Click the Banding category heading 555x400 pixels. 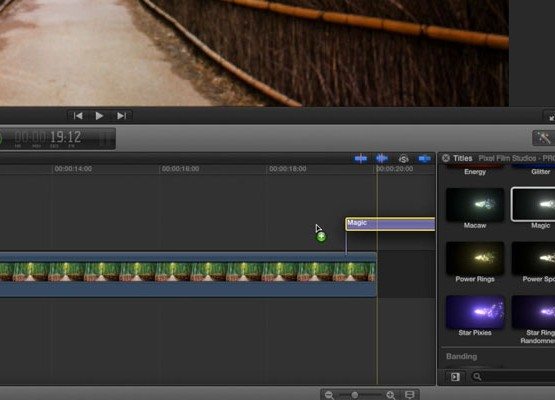(x=462, y=356)
